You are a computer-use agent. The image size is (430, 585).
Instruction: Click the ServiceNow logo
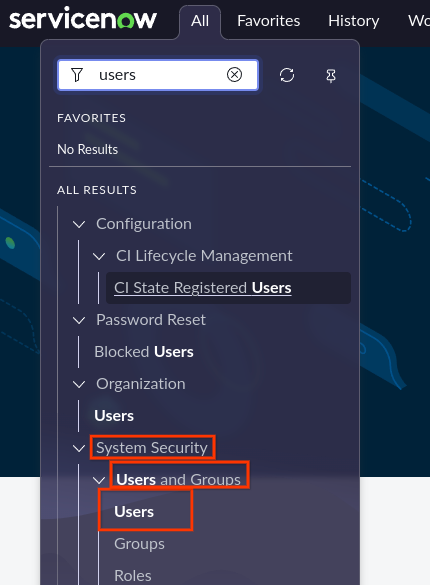(83, 18)
